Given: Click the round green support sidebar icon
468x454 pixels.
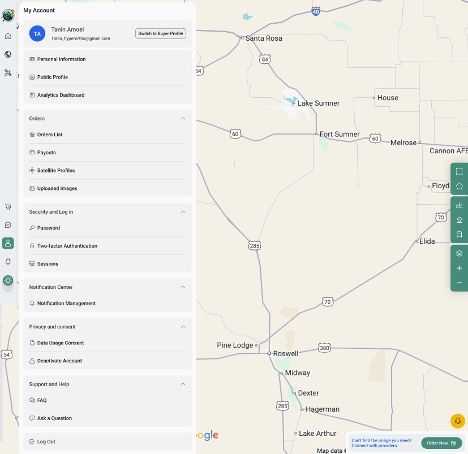Looking at the screenshot, I should click(8, 280).
